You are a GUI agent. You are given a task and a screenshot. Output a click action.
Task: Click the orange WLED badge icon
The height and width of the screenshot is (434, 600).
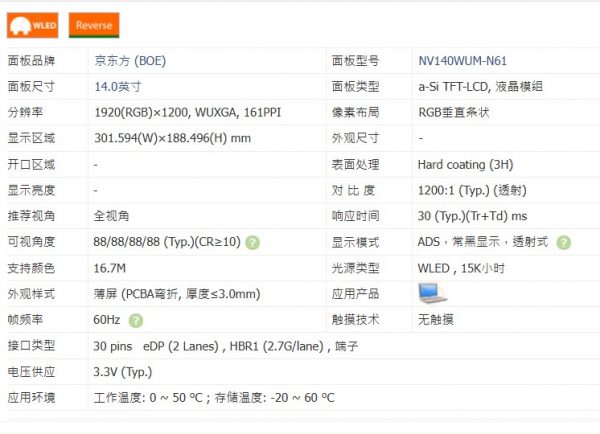pos(33,25)
